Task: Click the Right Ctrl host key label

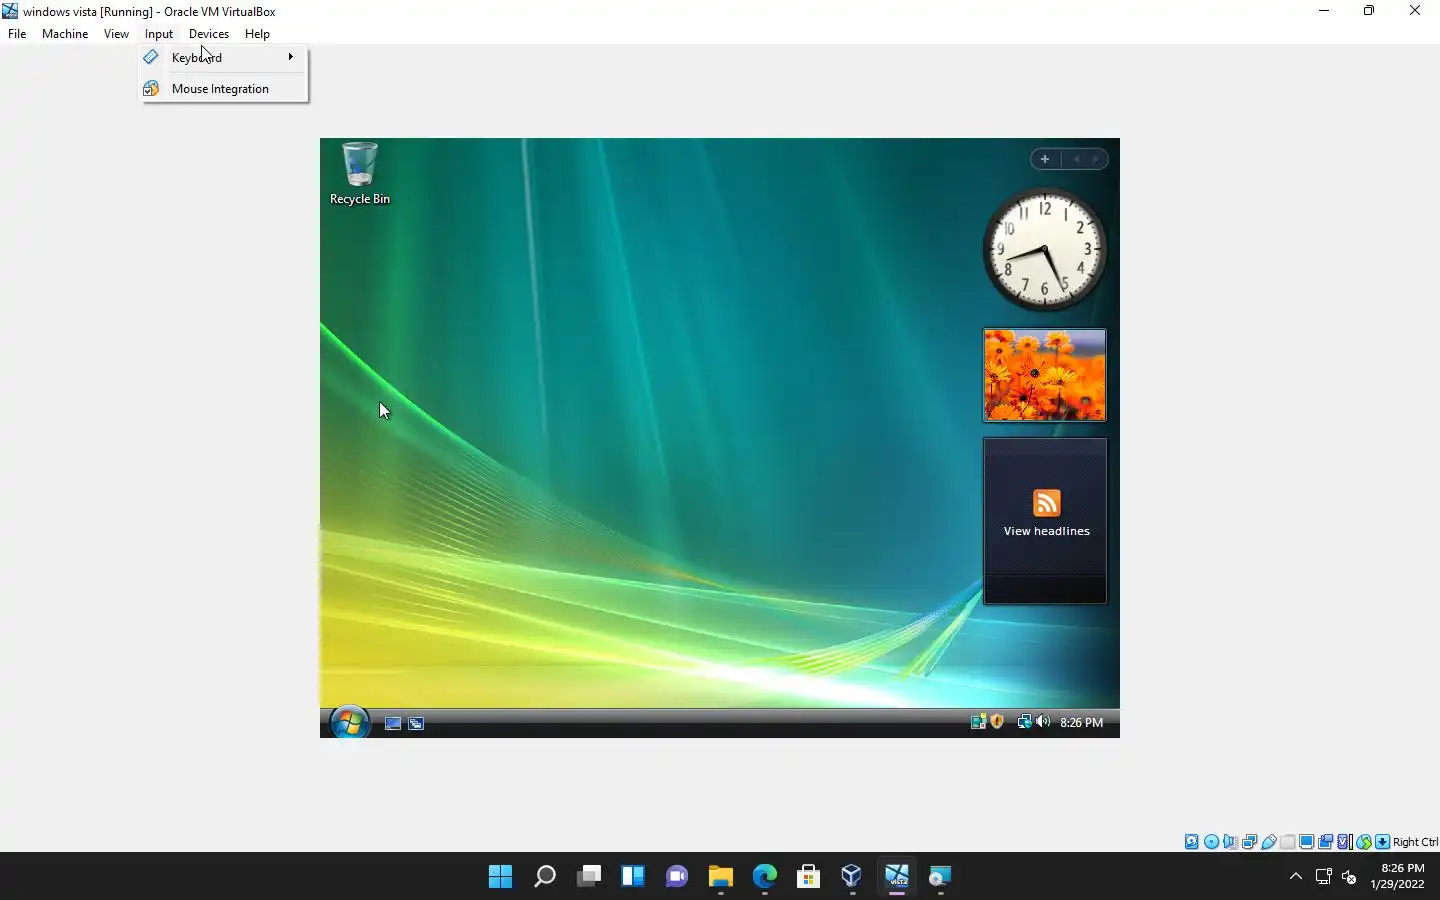Action: (1415, 842)
